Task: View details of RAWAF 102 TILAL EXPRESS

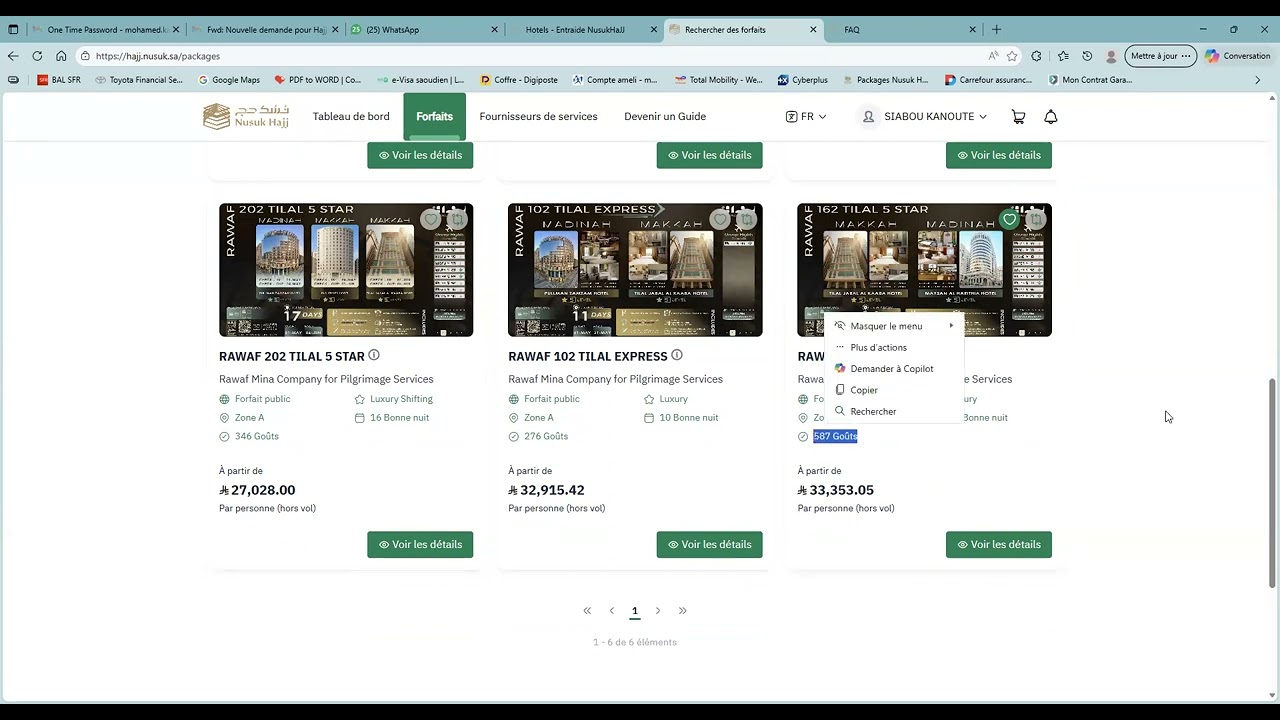Action: 709,545
